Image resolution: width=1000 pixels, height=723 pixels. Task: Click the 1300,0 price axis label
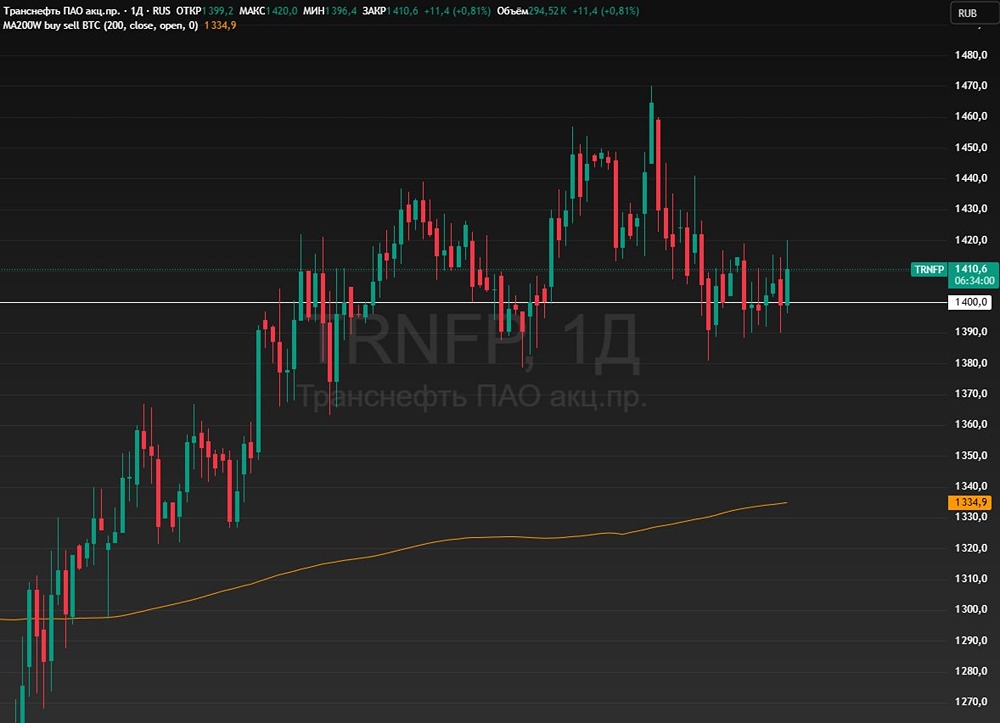tap(971, 609)
